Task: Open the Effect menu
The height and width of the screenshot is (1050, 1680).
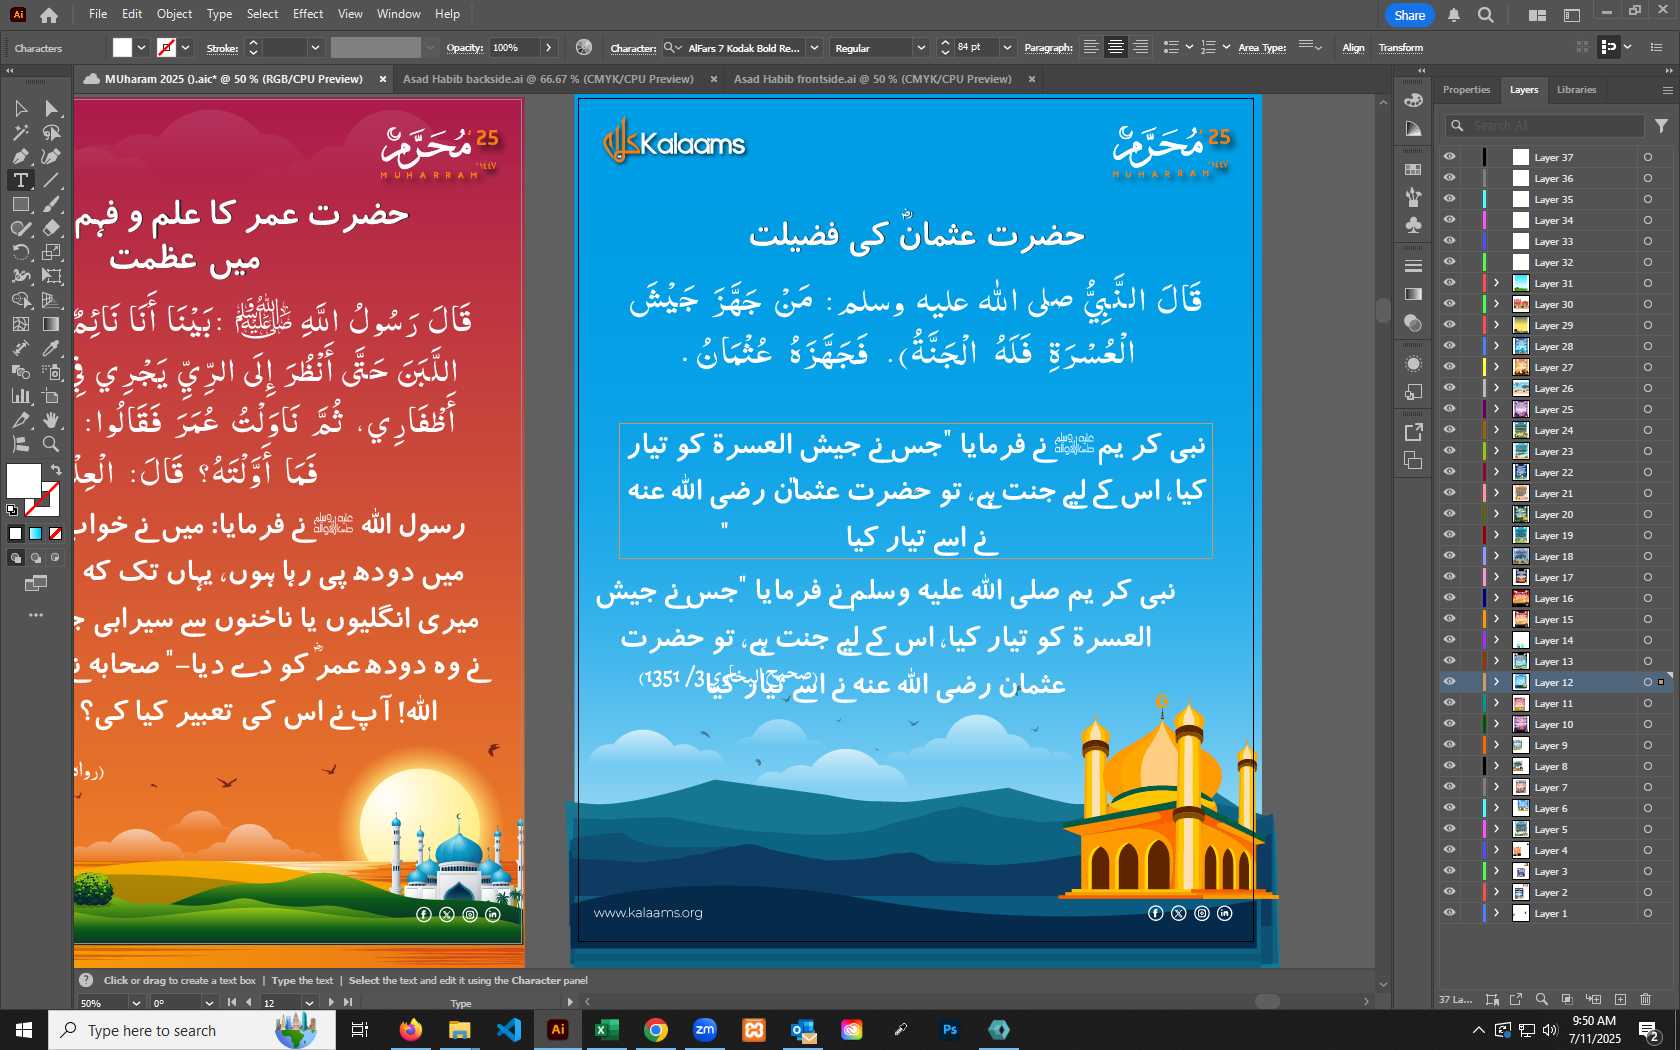Action: coord(308,14)
